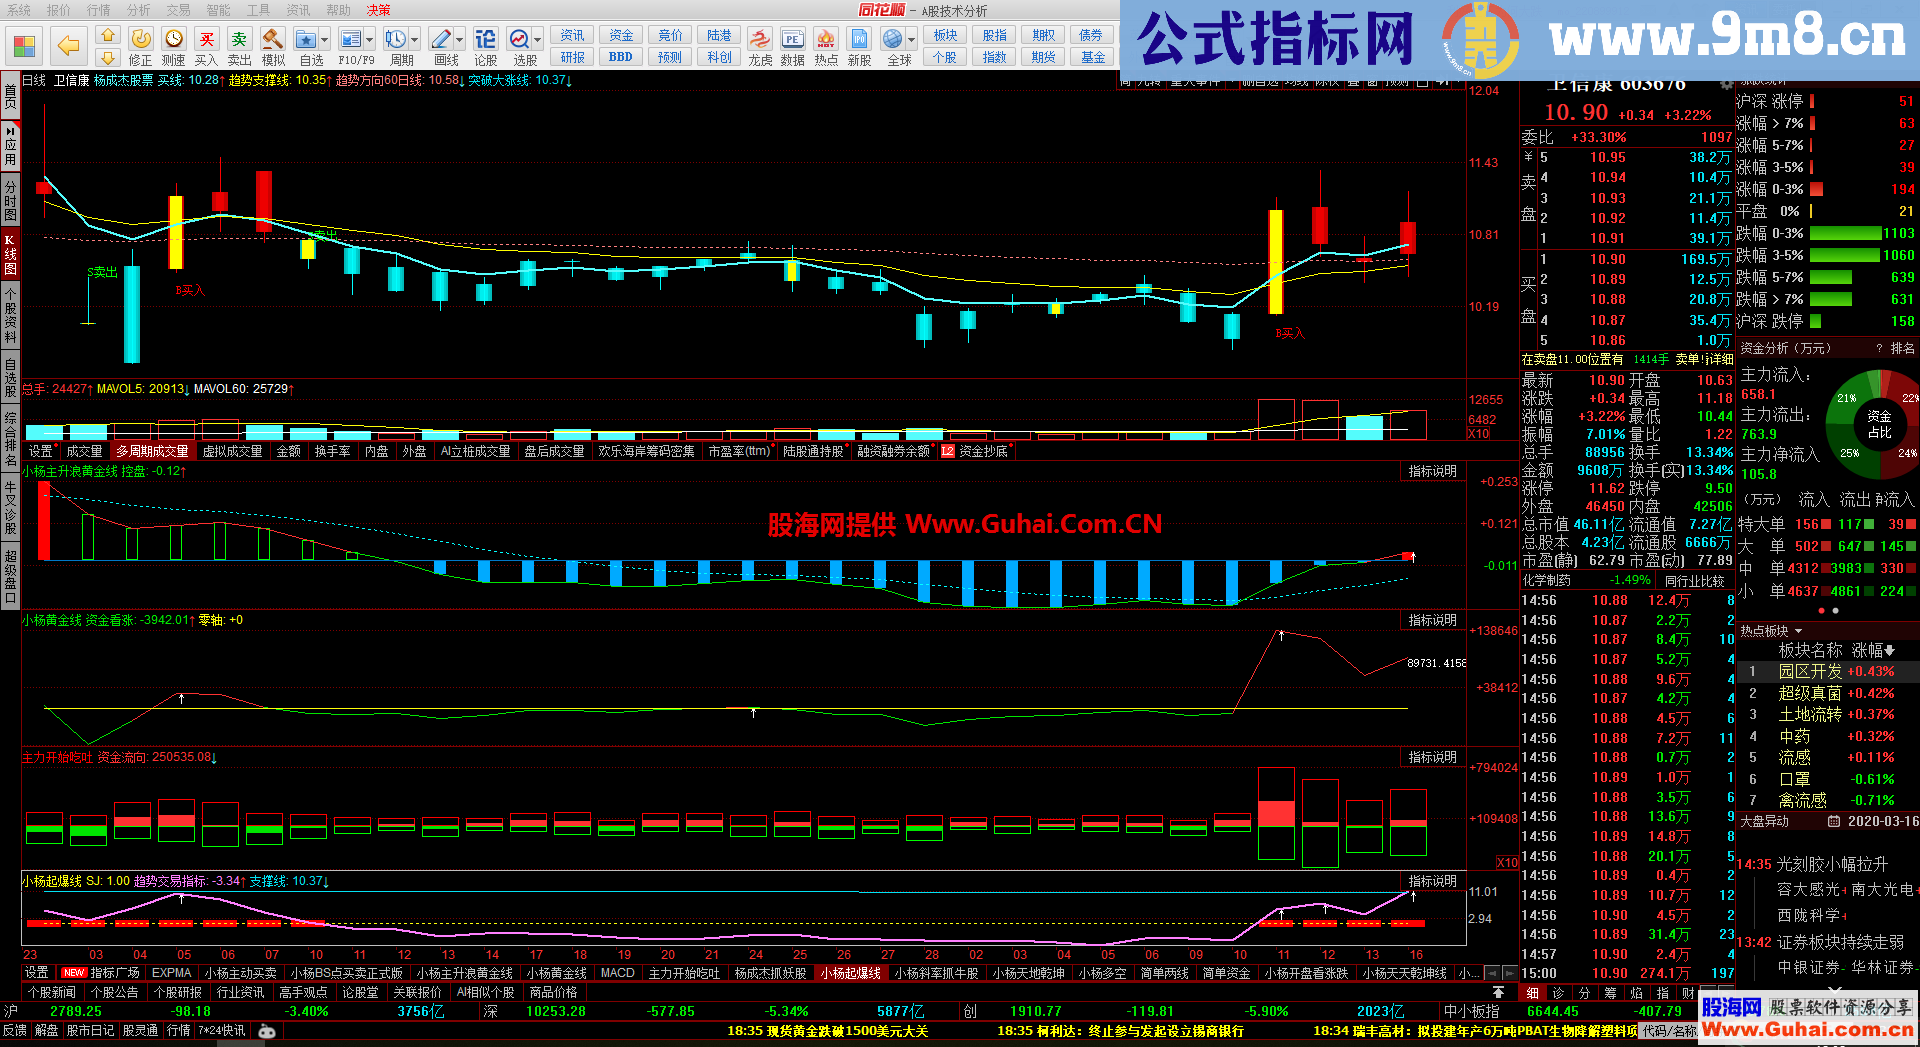
Task: Click the 指标广场 button with NEW badge
Action: tap(103, 973)
